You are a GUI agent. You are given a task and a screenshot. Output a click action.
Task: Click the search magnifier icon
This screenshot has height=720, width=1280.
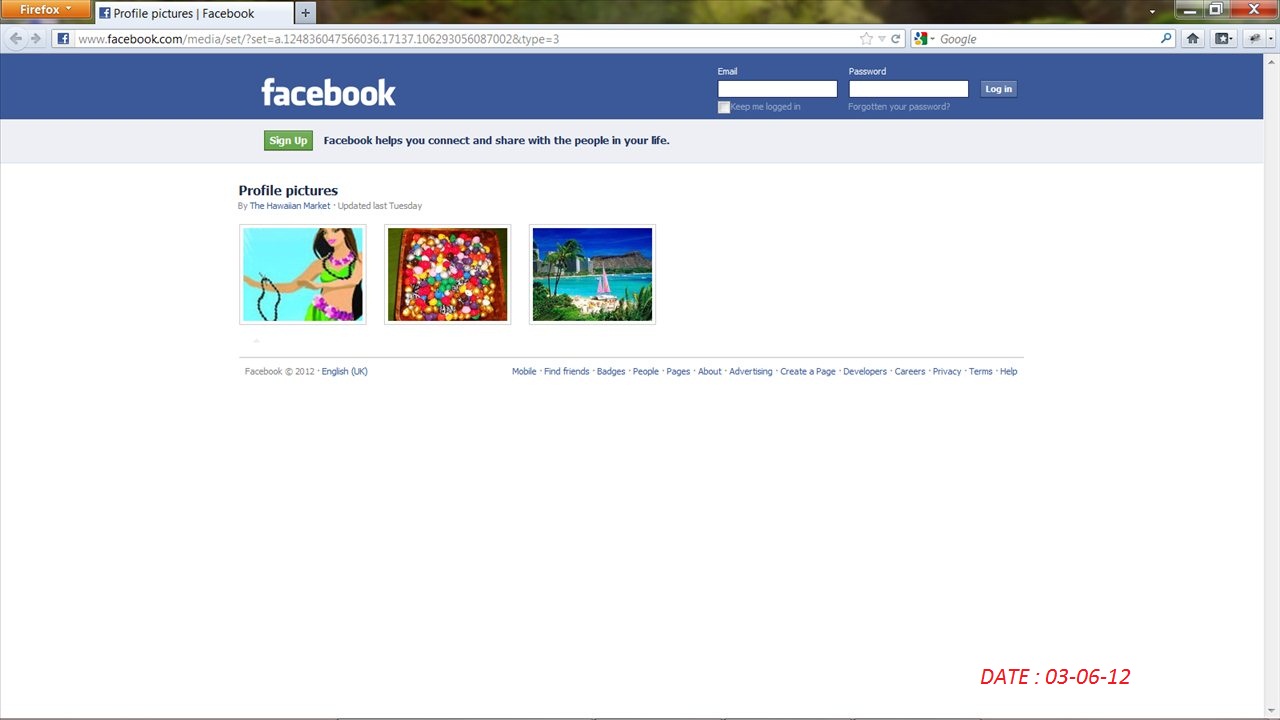tap(1166, 39)
